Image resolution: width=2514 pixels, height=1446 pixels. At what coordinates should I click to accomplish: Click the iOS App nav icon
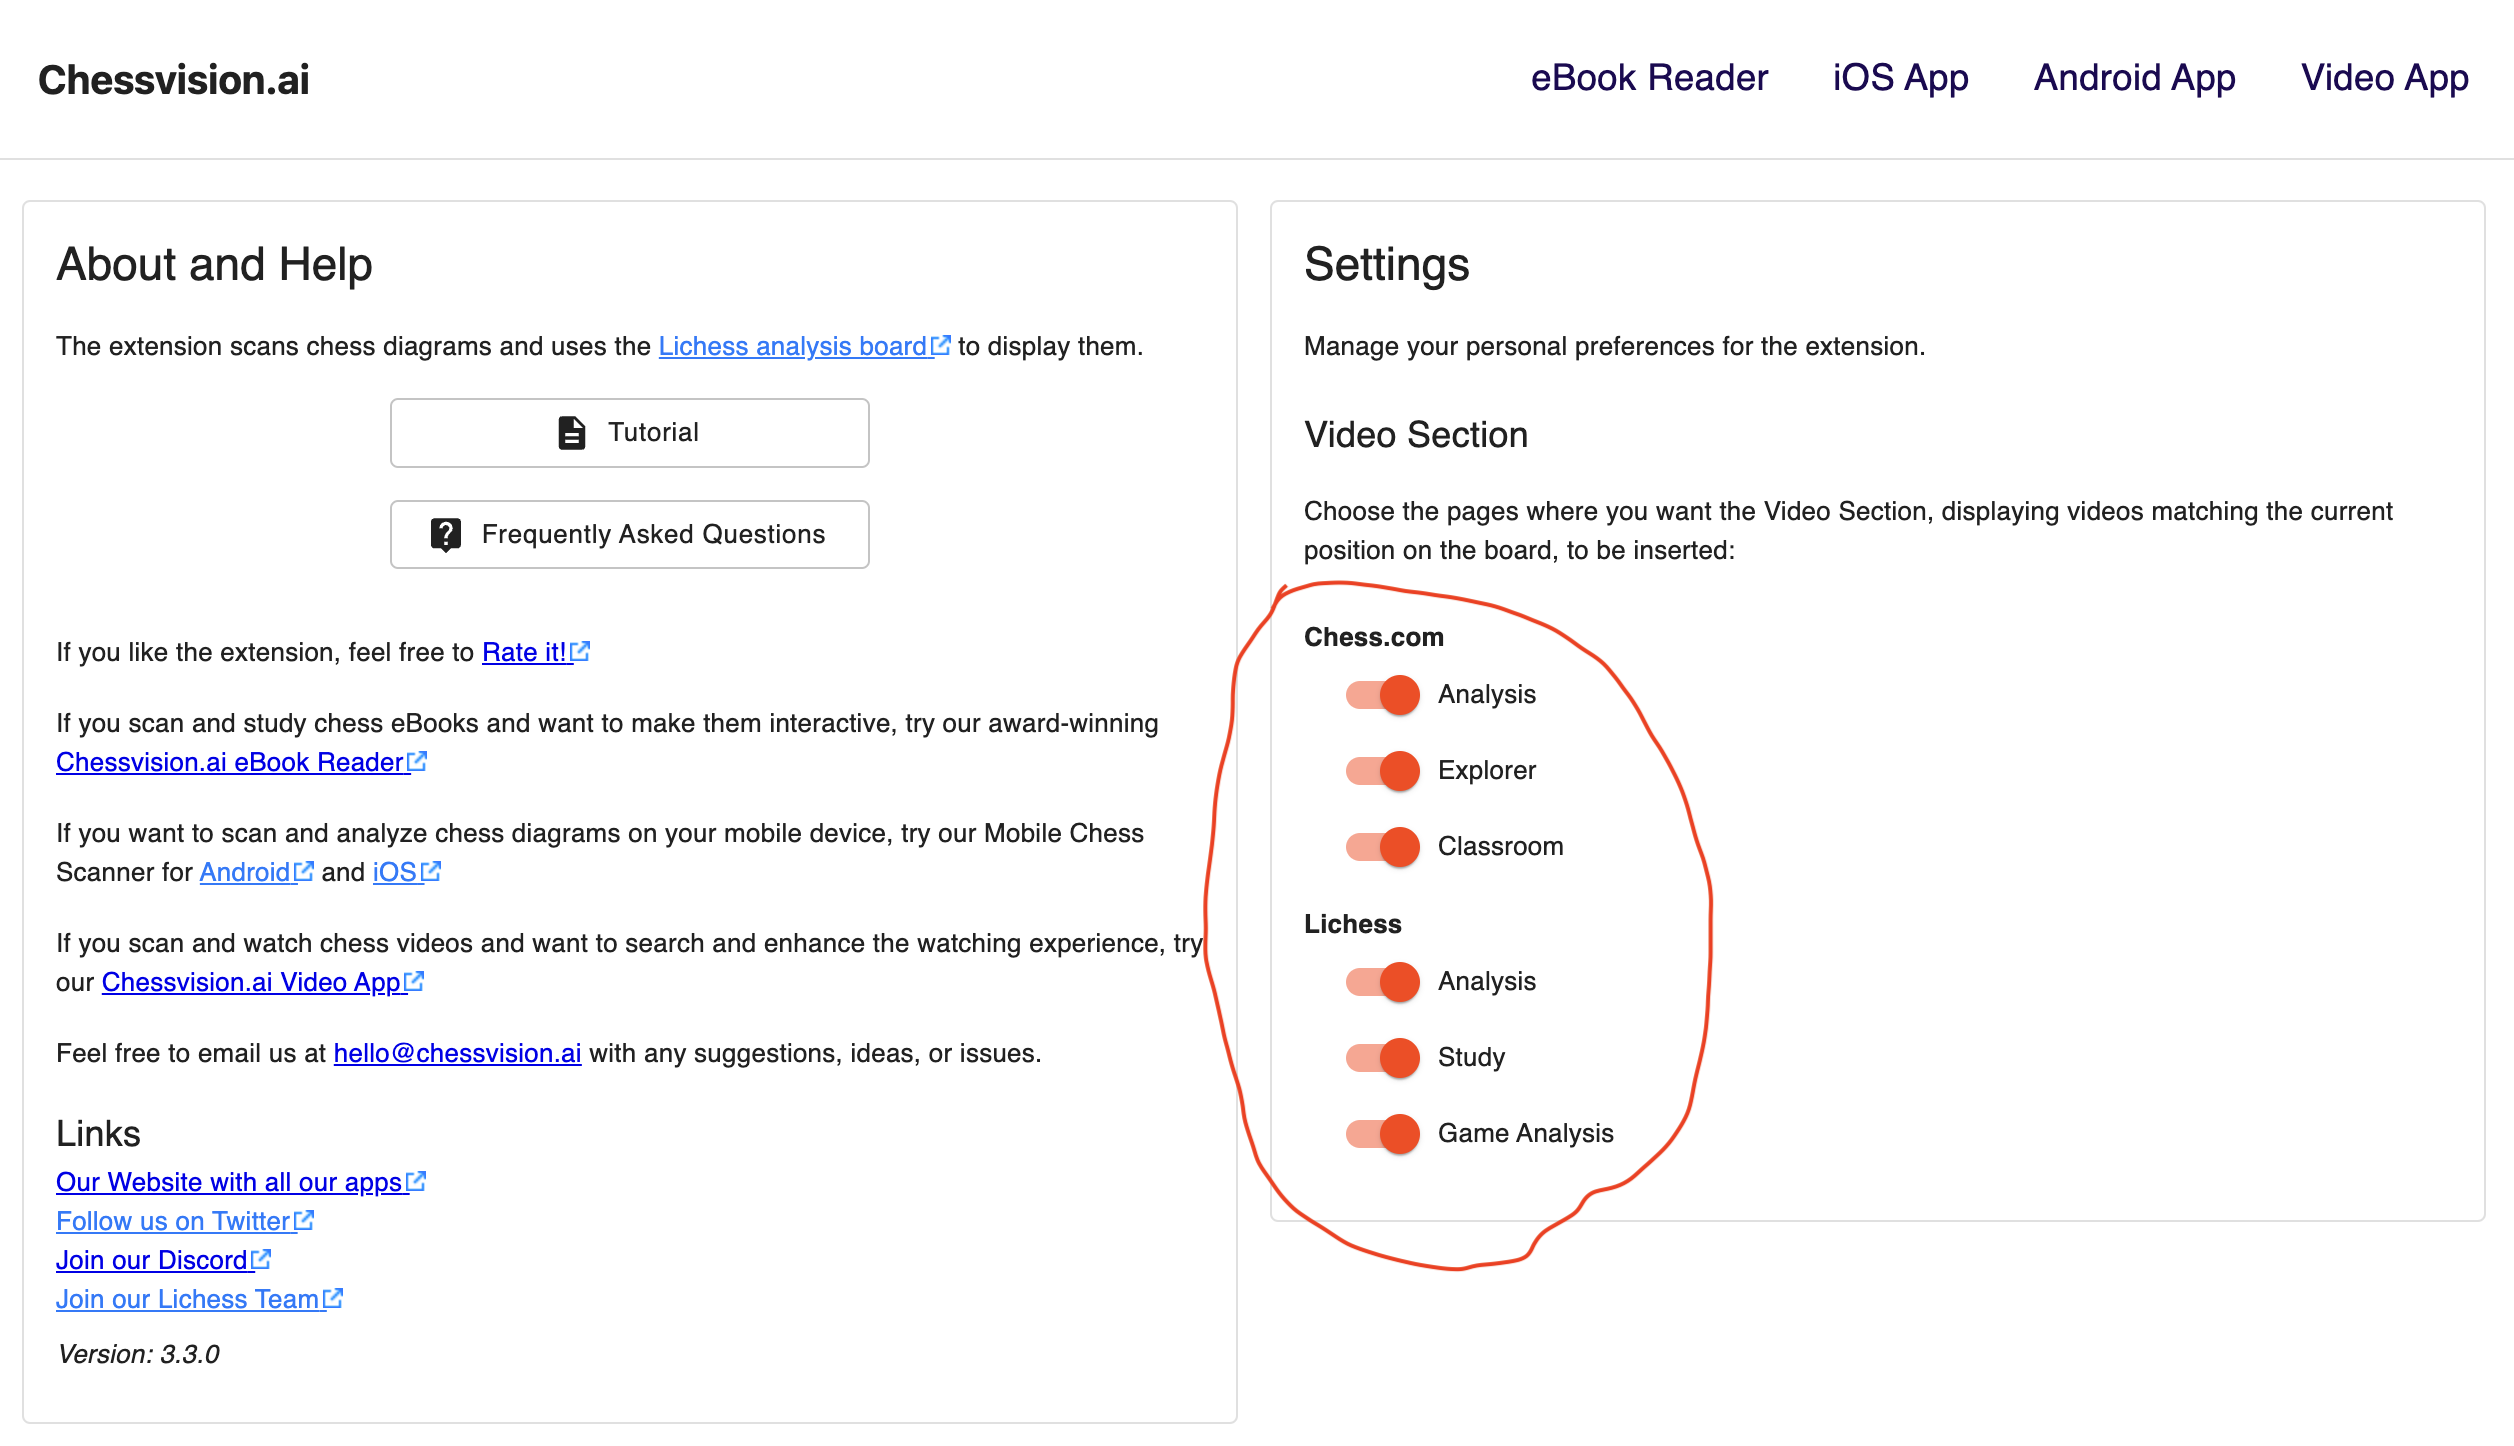pyautogui.click(x=1899, y=78)
